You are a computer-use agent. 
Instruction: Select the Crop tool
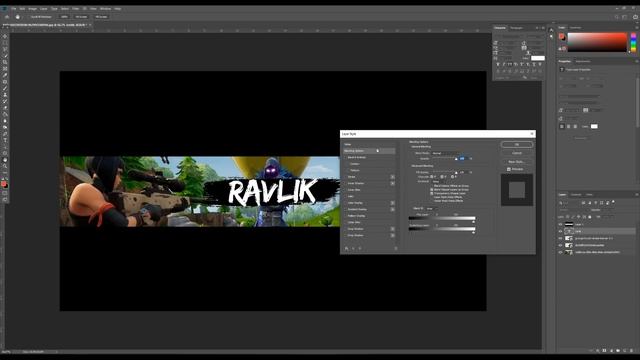tap(5, 62)
